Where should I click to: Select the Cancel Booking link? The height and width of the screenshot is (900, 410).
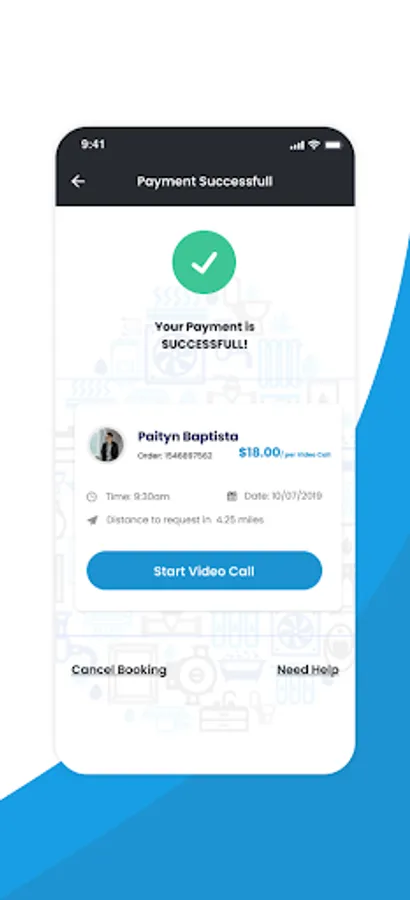pyautogui.click(x=119, y=670)
